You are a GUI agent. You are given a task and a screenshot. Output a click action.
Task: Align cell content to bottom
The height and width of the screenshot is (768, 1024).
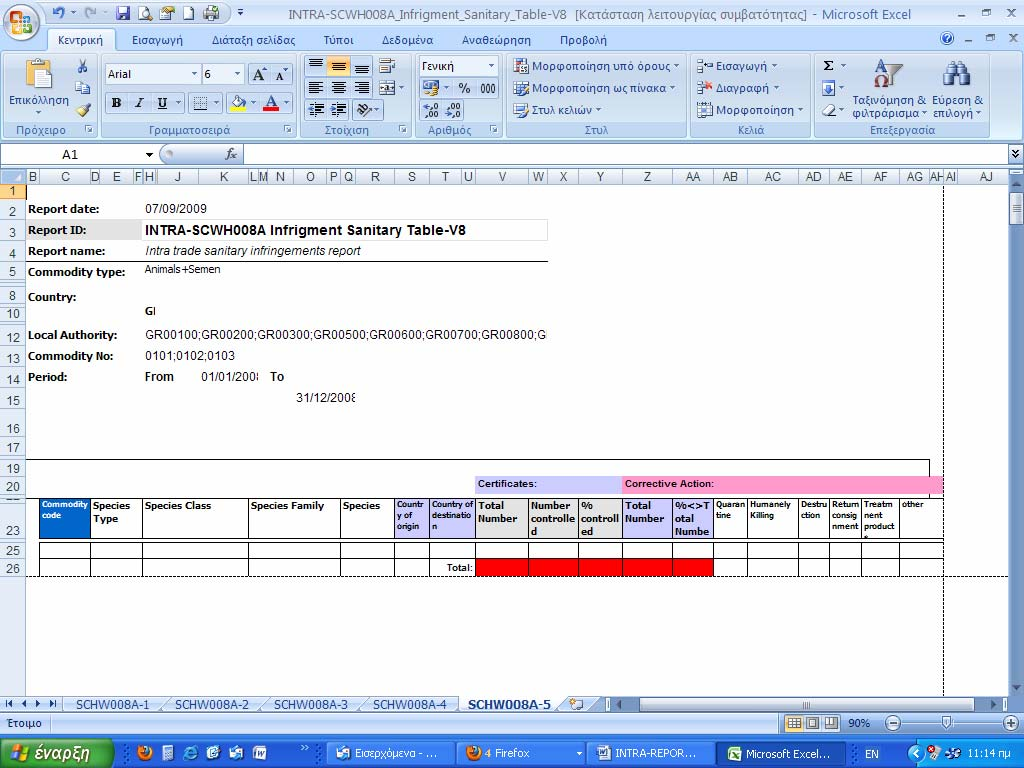[361, 66]
